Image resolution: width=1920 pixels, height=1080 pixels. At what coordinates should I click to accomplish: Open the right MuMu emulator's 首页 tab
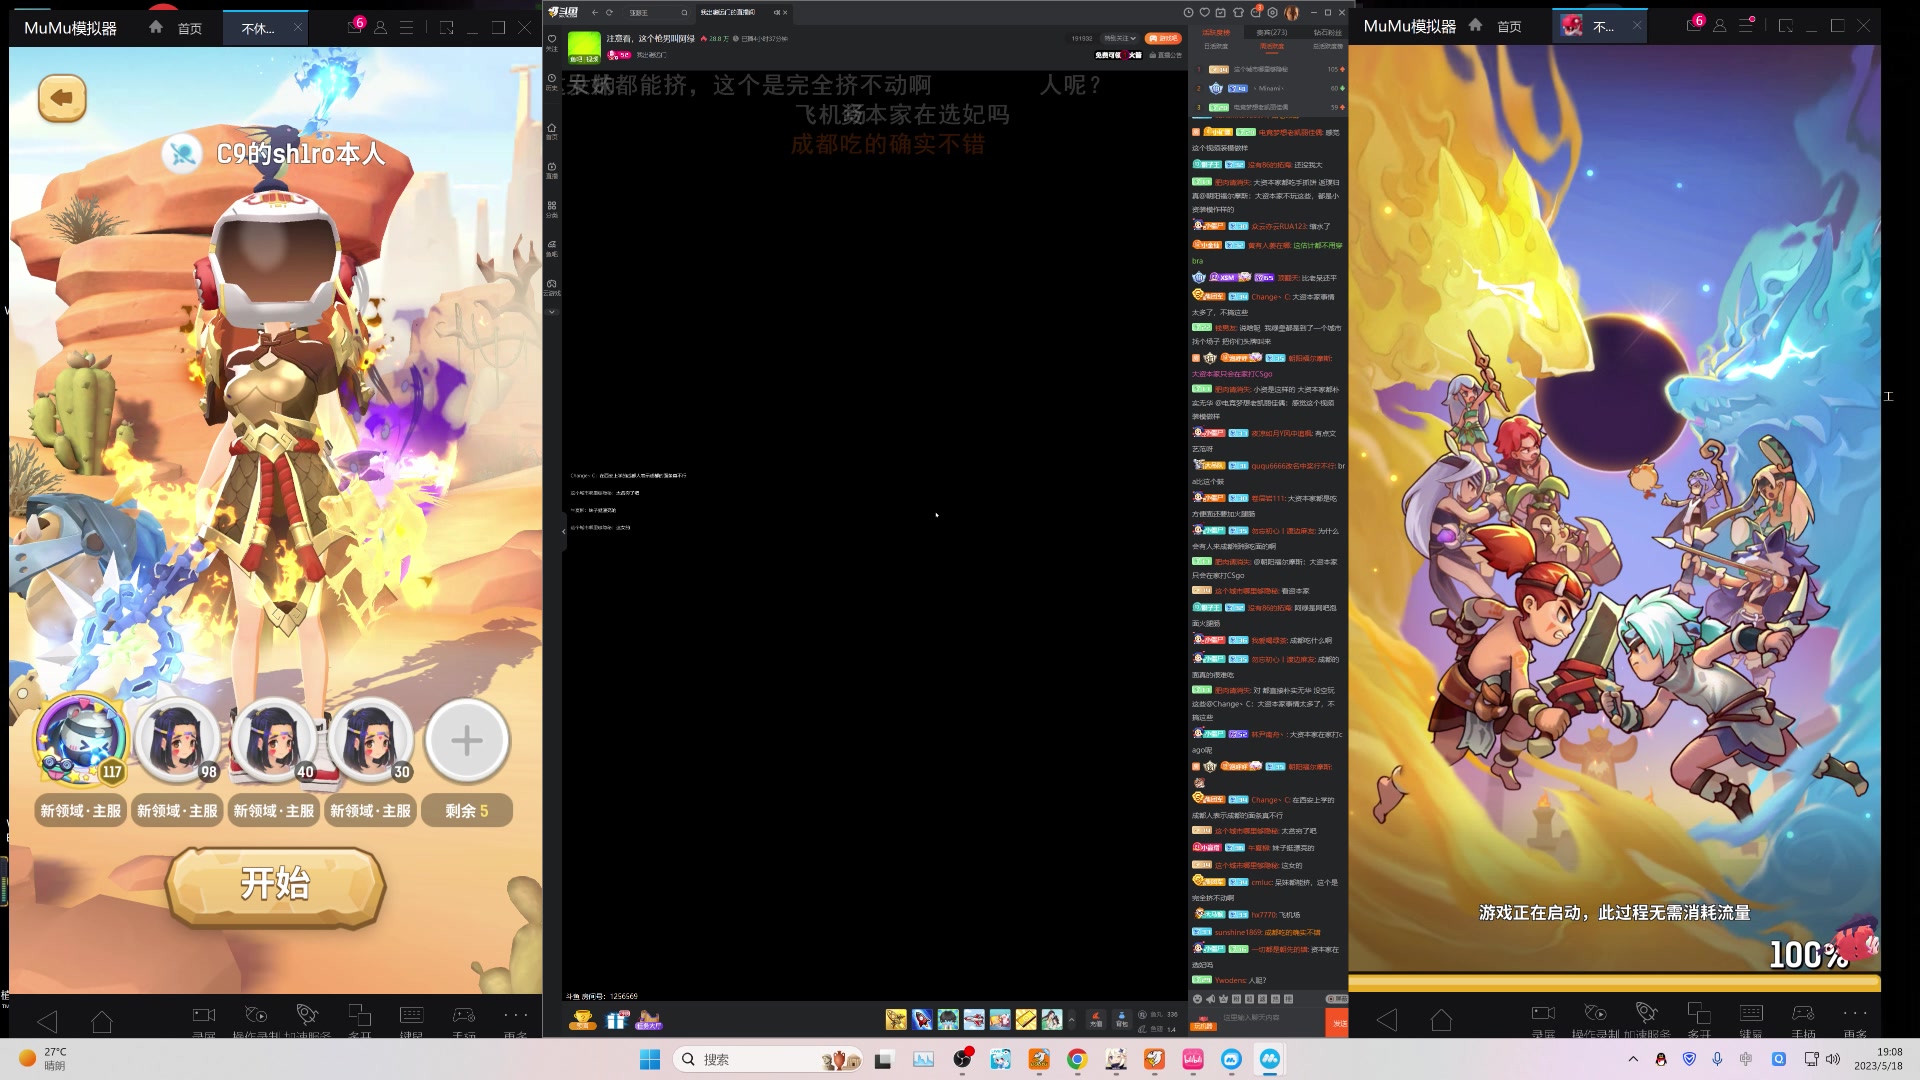coord(1496,27)
